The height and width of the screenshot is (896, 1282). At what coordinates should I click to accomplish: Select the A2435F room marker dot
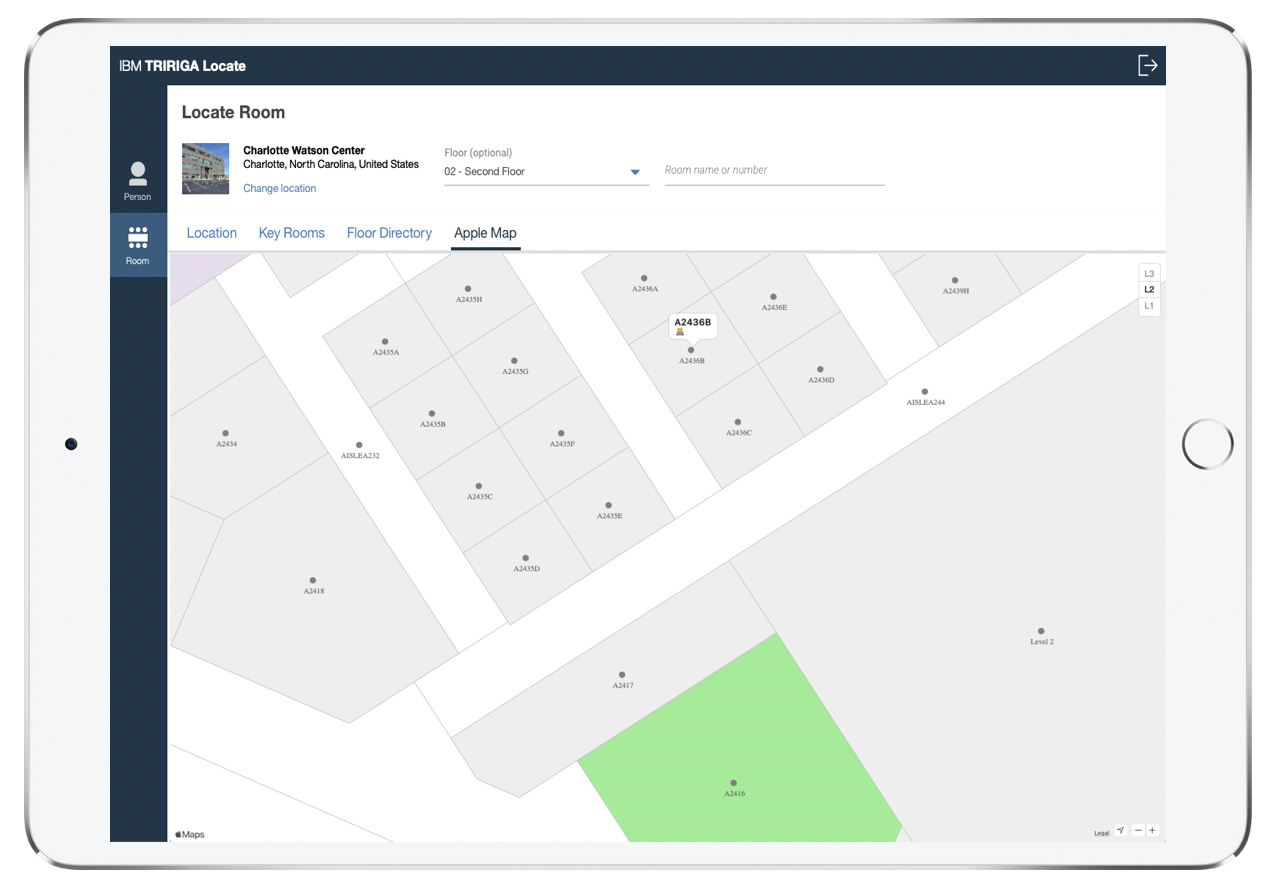point(561,434)
